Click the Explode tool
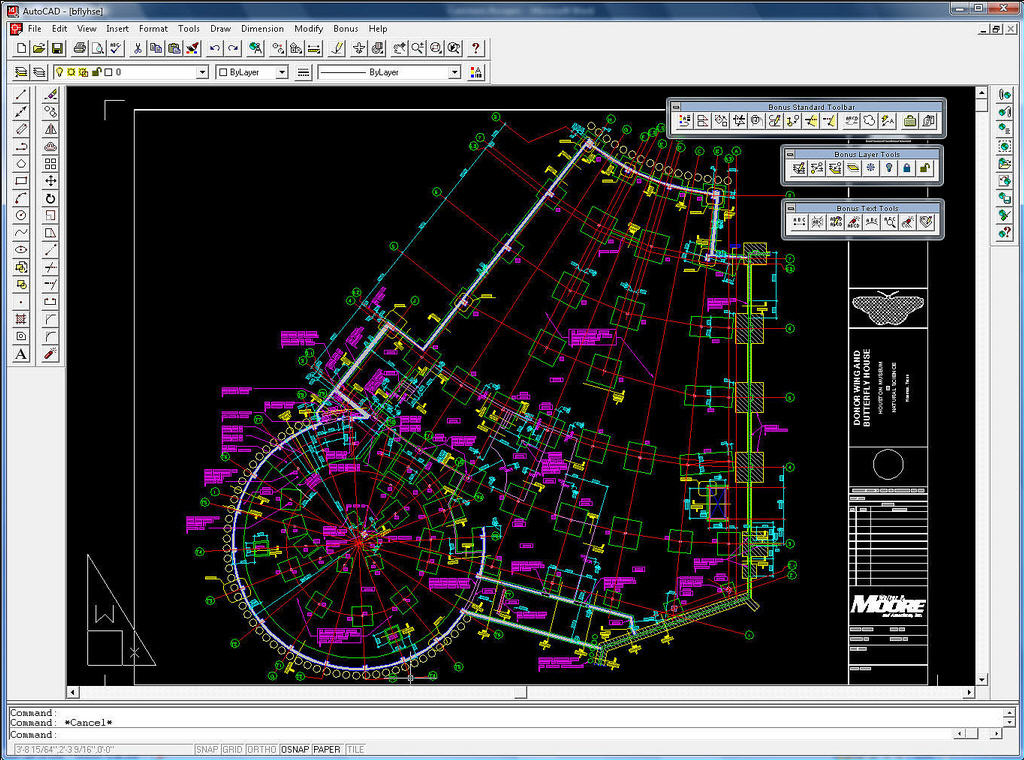The width and height of the screenshot is (1024, 760). tap(50, 354)
